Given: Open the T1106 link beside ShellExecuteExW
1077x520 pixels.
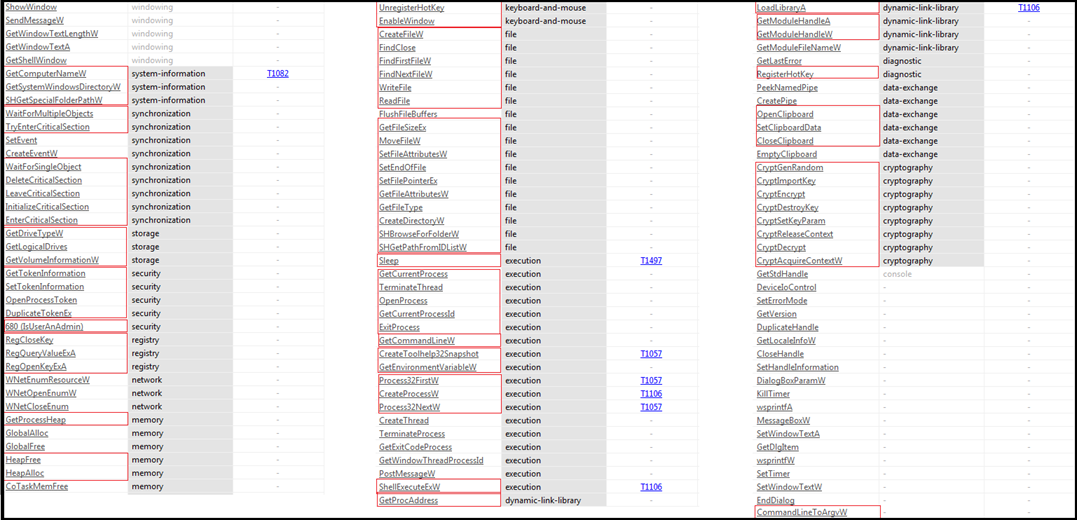Looking at the screenshot, I should pyautogui.click(x=651, y=487).
